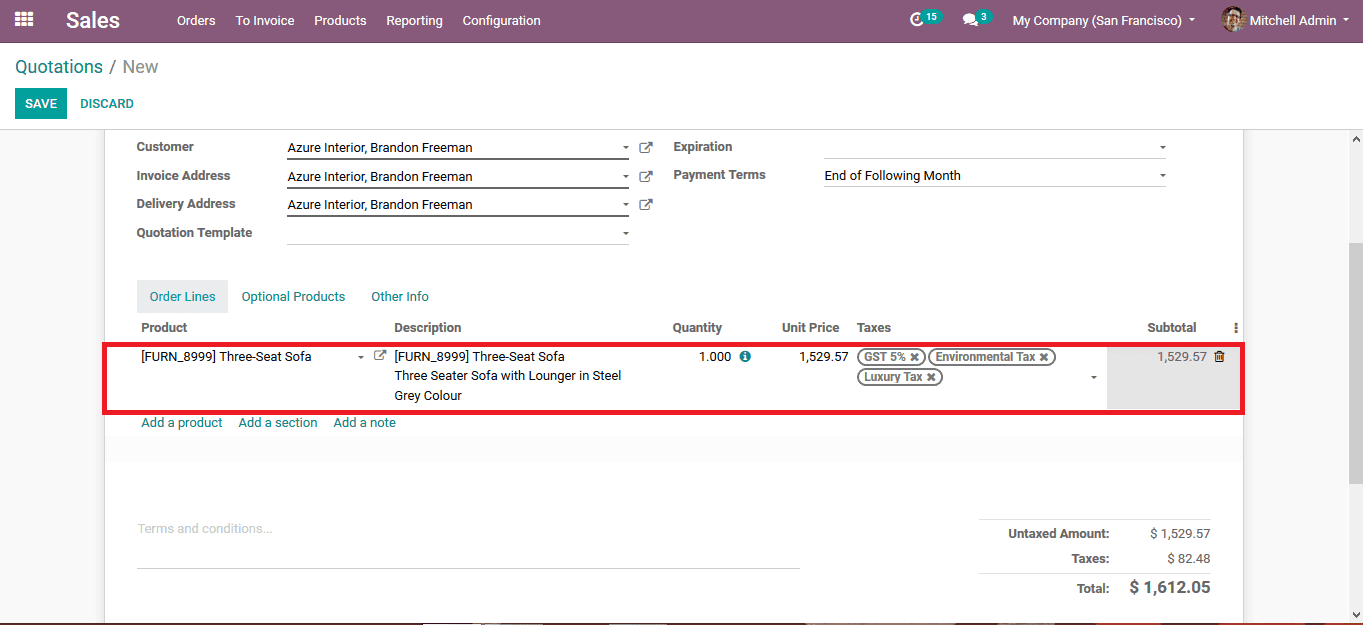
Task: Switch to Optional Products tab
Action: click(x=293, y=297)
